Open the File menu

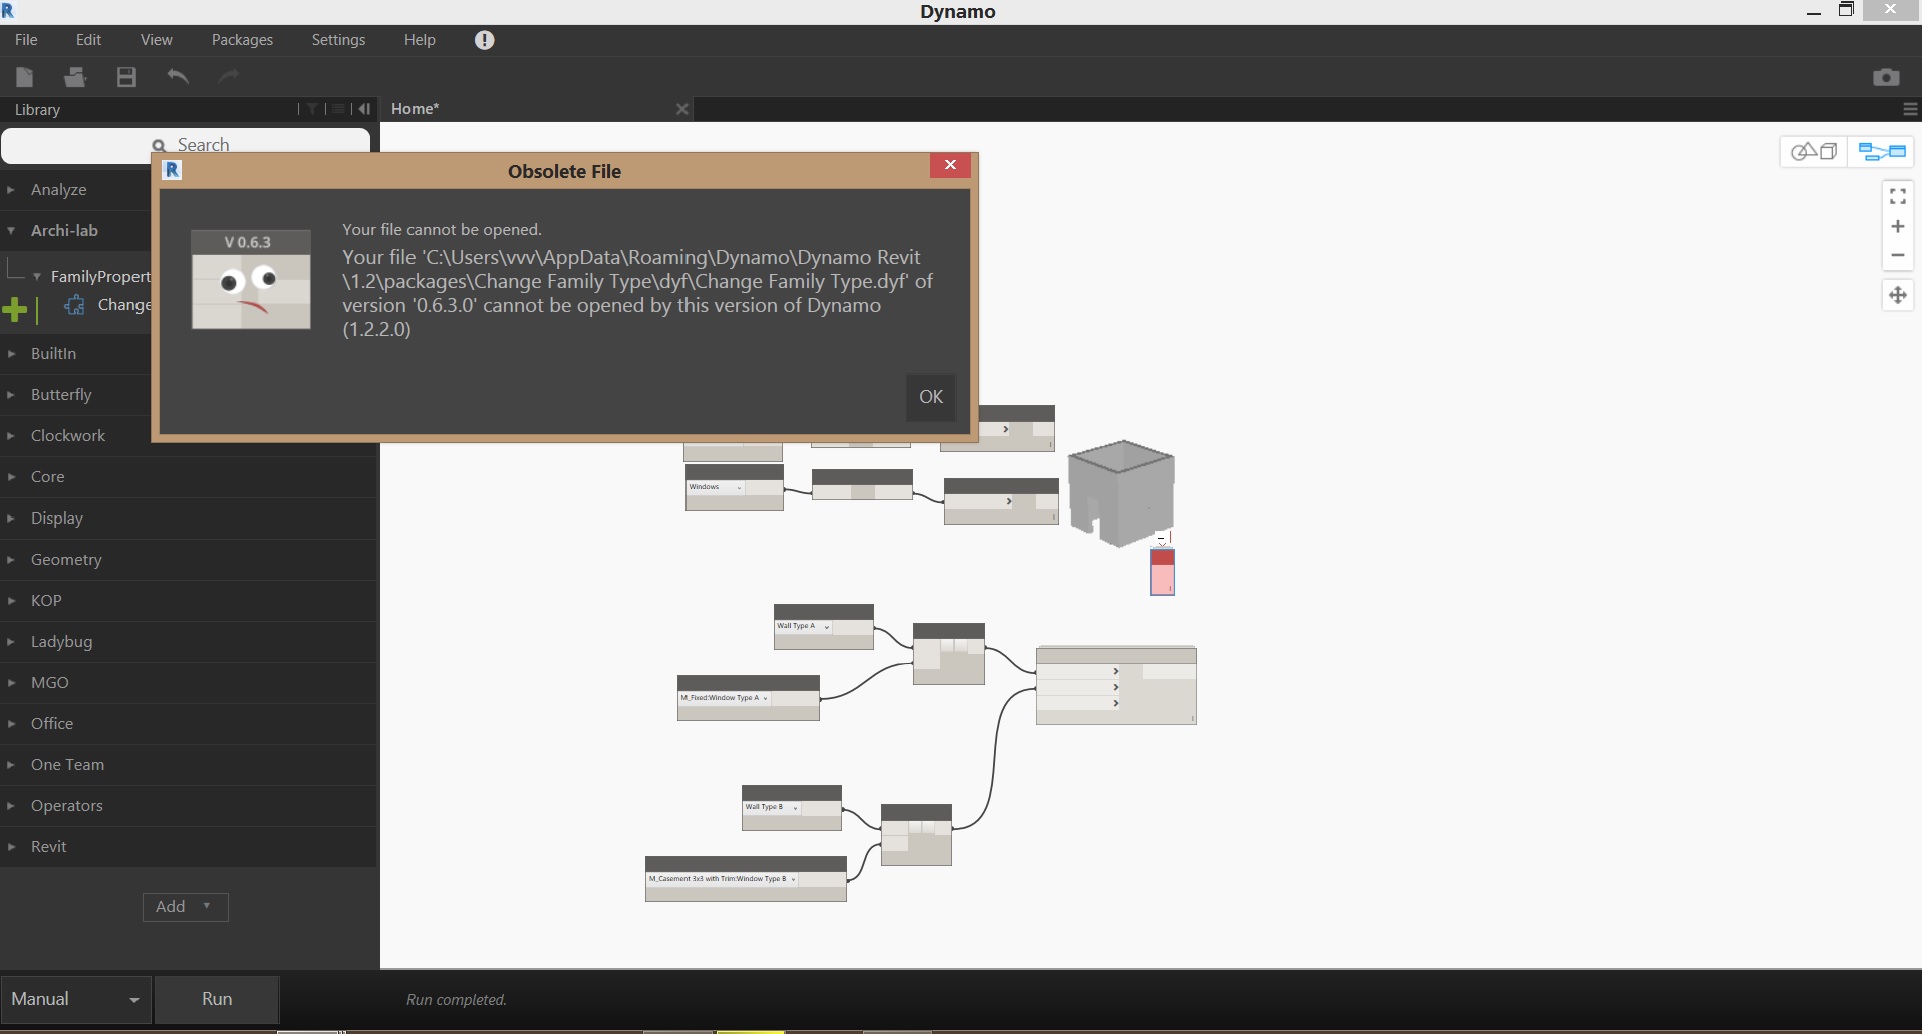point(26,40)
